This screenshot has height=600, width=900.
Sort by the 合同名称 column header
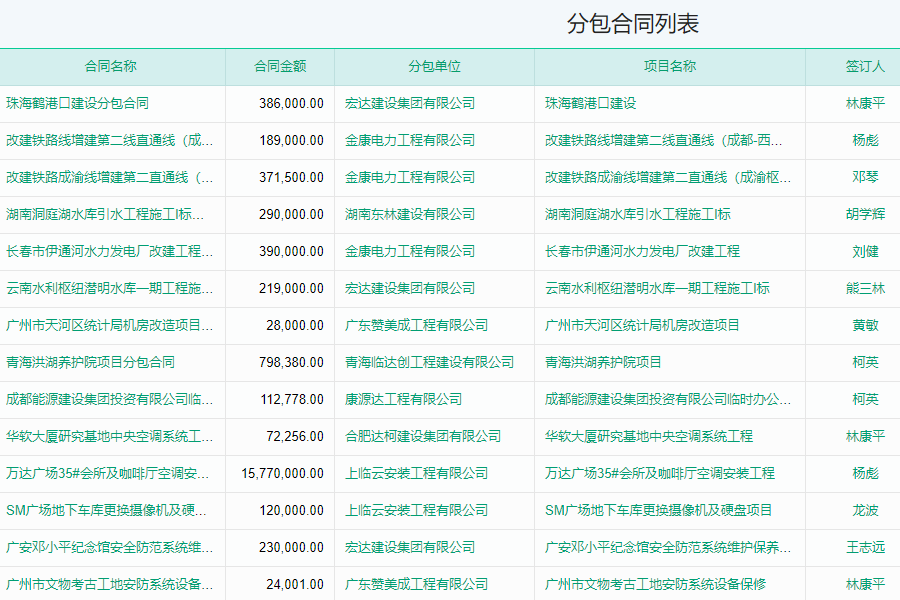(x=111, y=67)
